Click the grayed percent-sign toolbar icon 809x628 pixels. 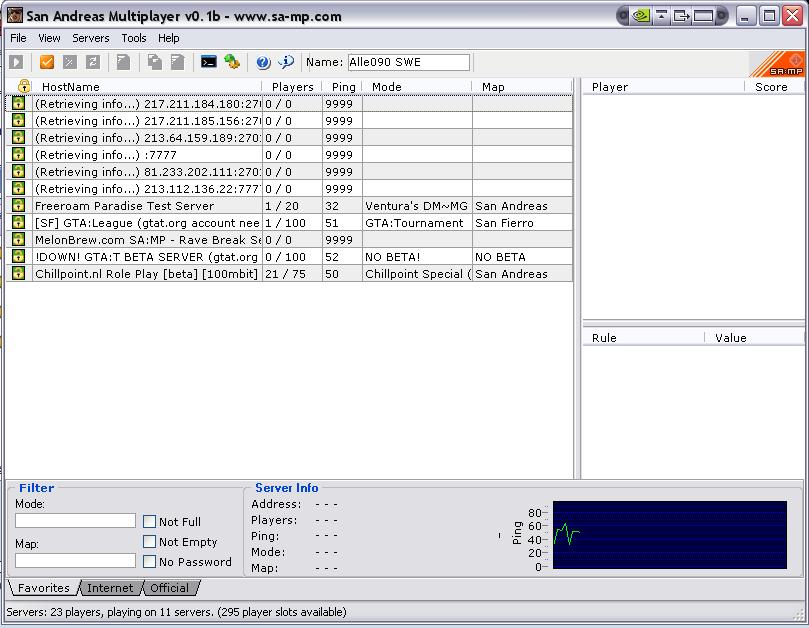click(69, 62)
